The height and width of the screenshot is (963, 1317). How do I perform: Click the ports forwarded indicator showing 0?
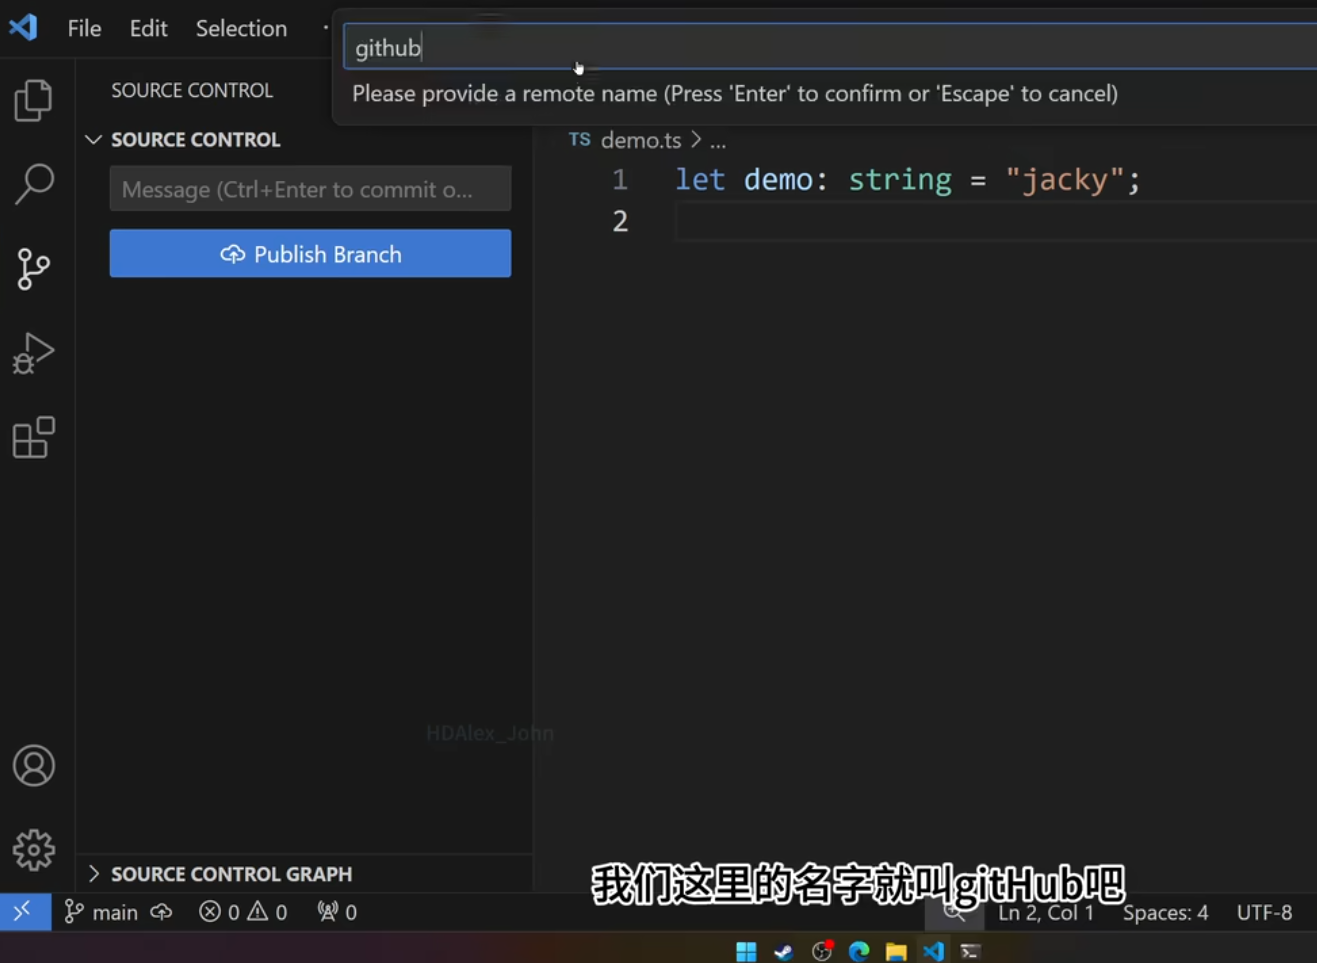[x=337, y=912]
